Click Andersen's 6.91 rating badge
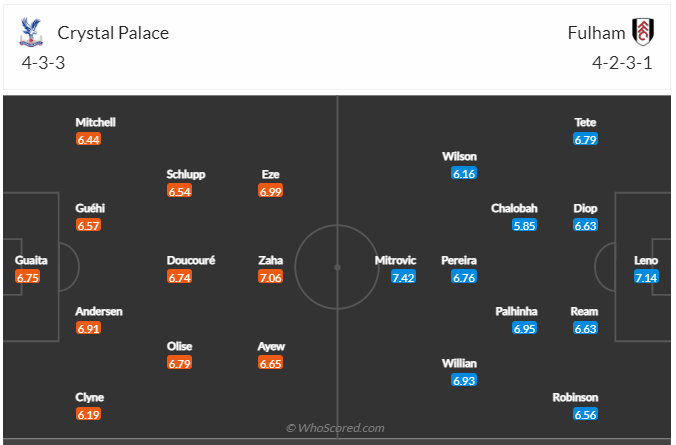This screenshot has height=445, width=676. [x=89, y=328]
